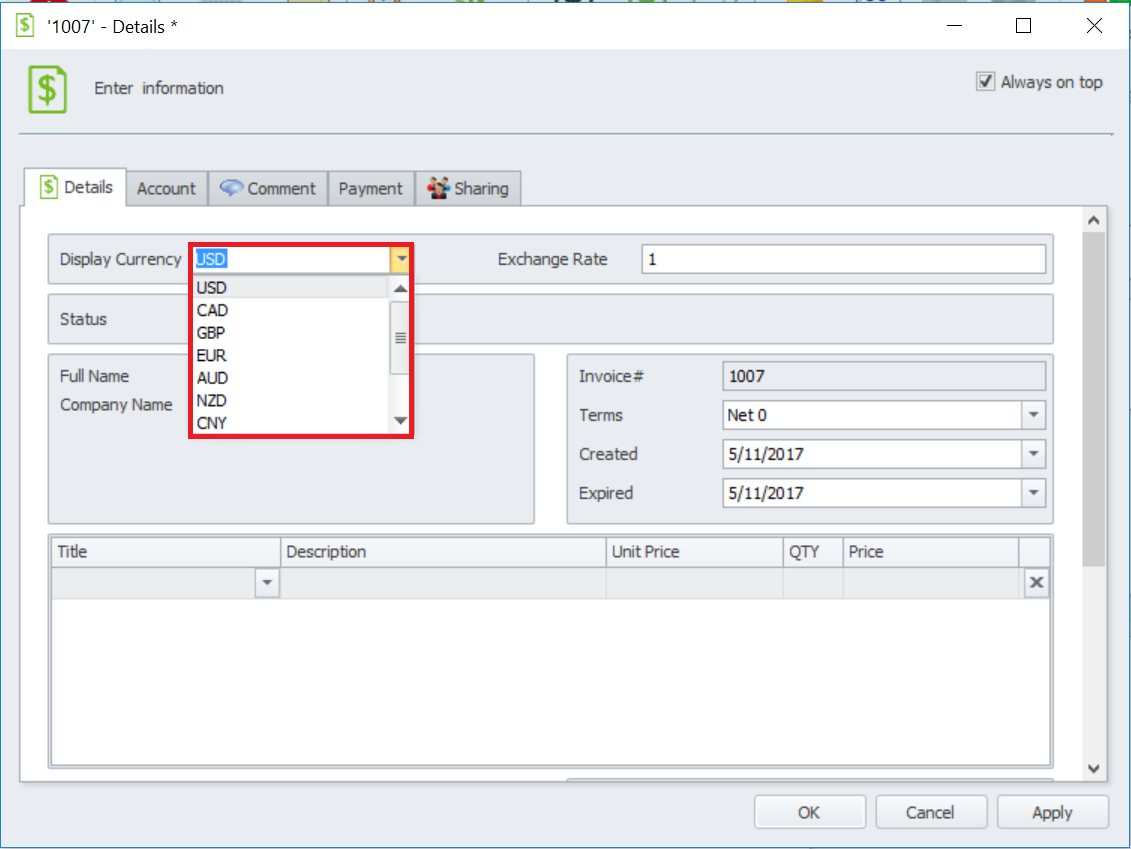This screenshot has height=849, width=1131.
Task: Open the Created date picker dropdown
Action: pyautogui.click(x=1033, y=454)
